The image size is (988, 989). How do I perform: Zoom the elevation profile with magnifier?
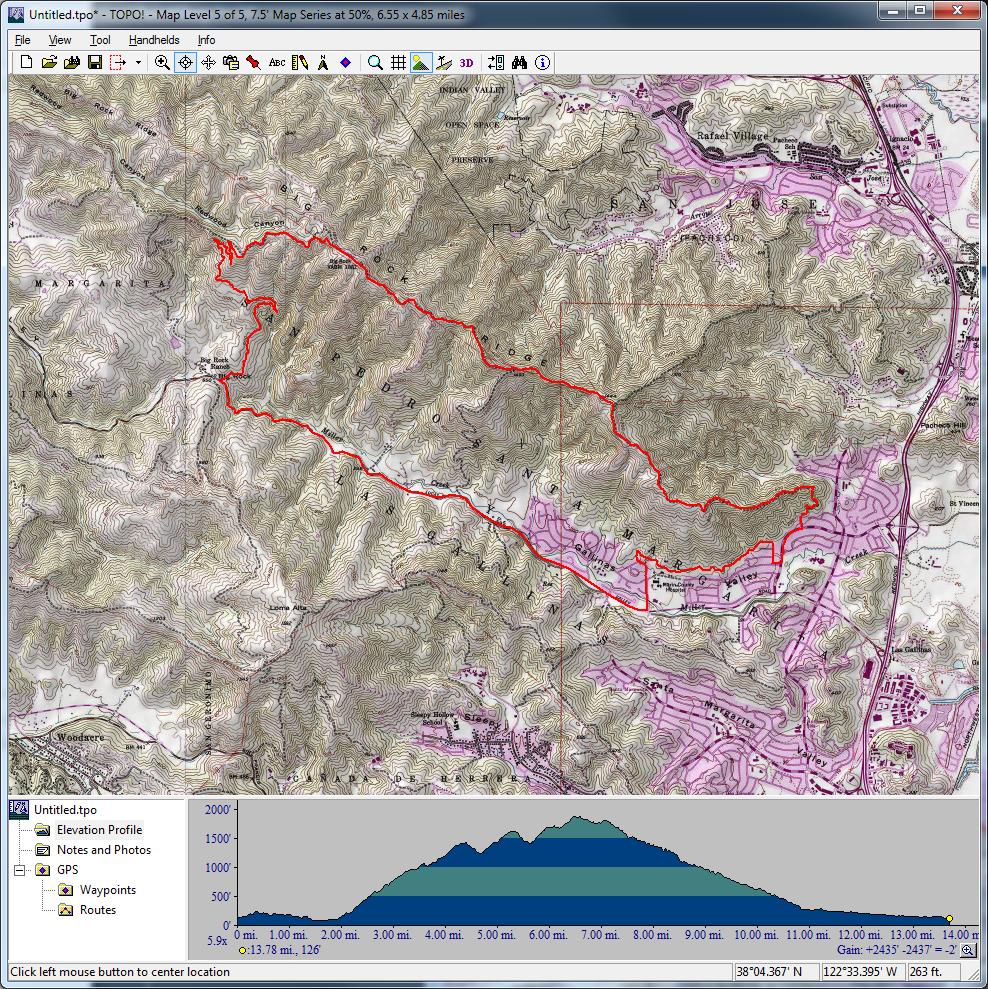(967, 951)
